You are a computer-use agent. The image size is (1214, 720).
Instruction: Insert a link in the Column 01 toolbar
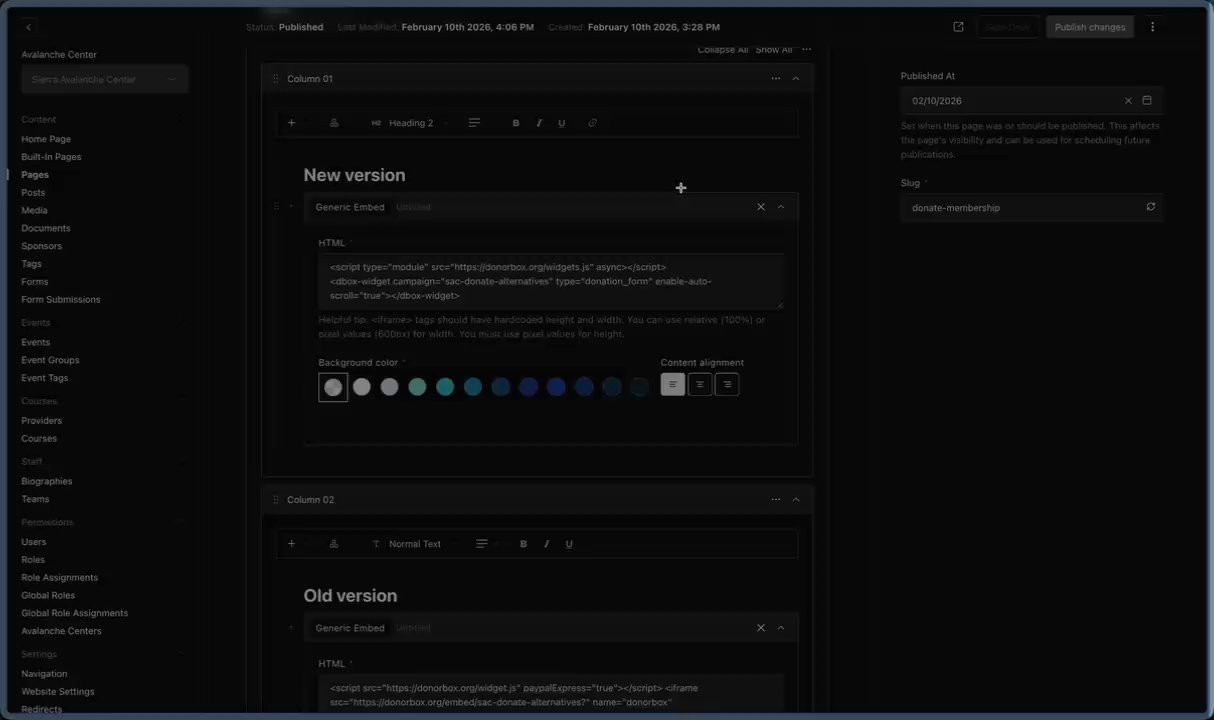point(592,123)
